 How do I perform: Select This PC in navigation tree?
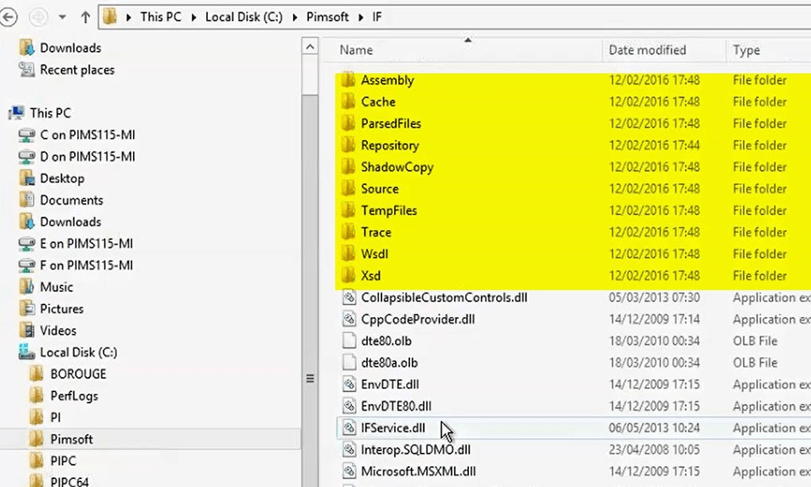[x=50, y=113]
